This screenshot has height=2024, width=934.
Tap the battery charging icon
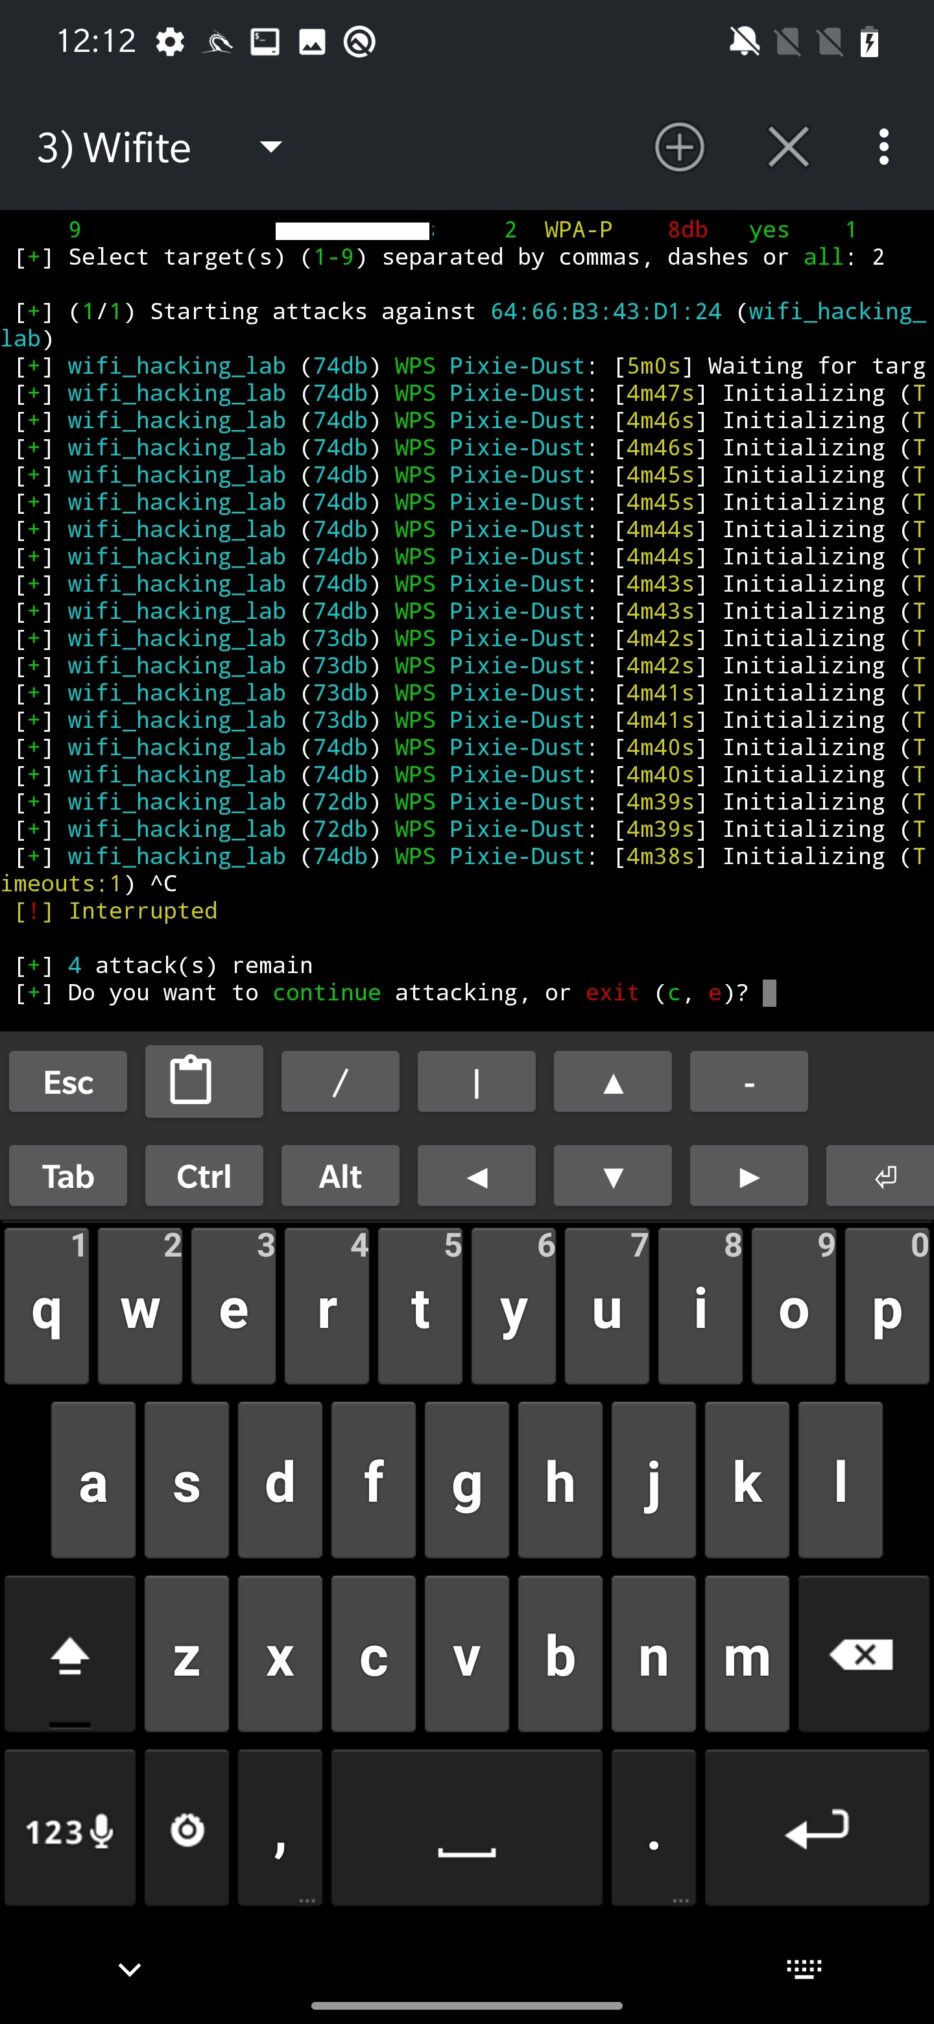coord(870,42)
